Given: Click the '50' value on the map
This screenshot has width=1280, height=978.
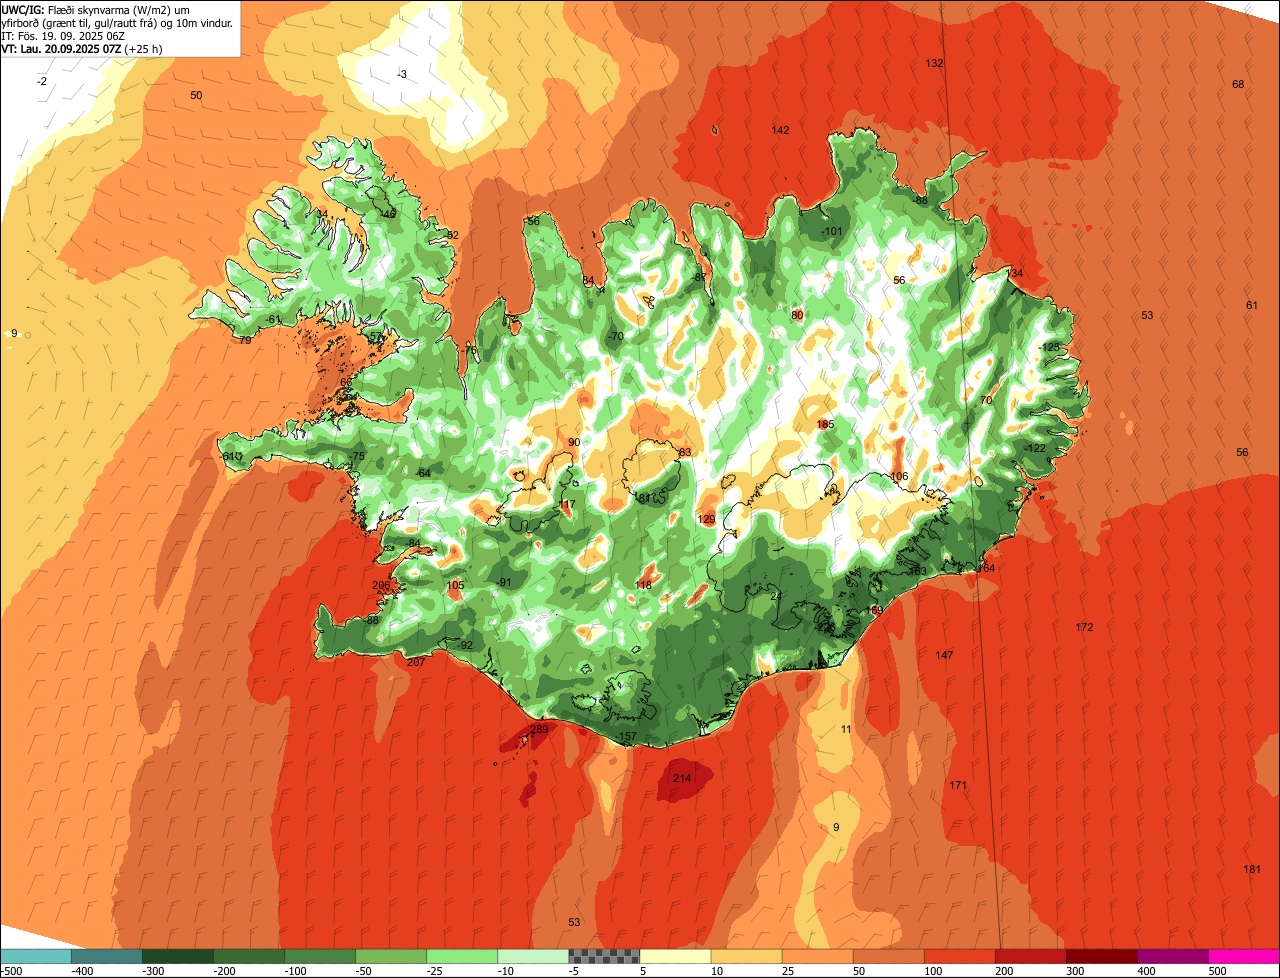Looking at the screenshot, I should (x=196, y=96).
